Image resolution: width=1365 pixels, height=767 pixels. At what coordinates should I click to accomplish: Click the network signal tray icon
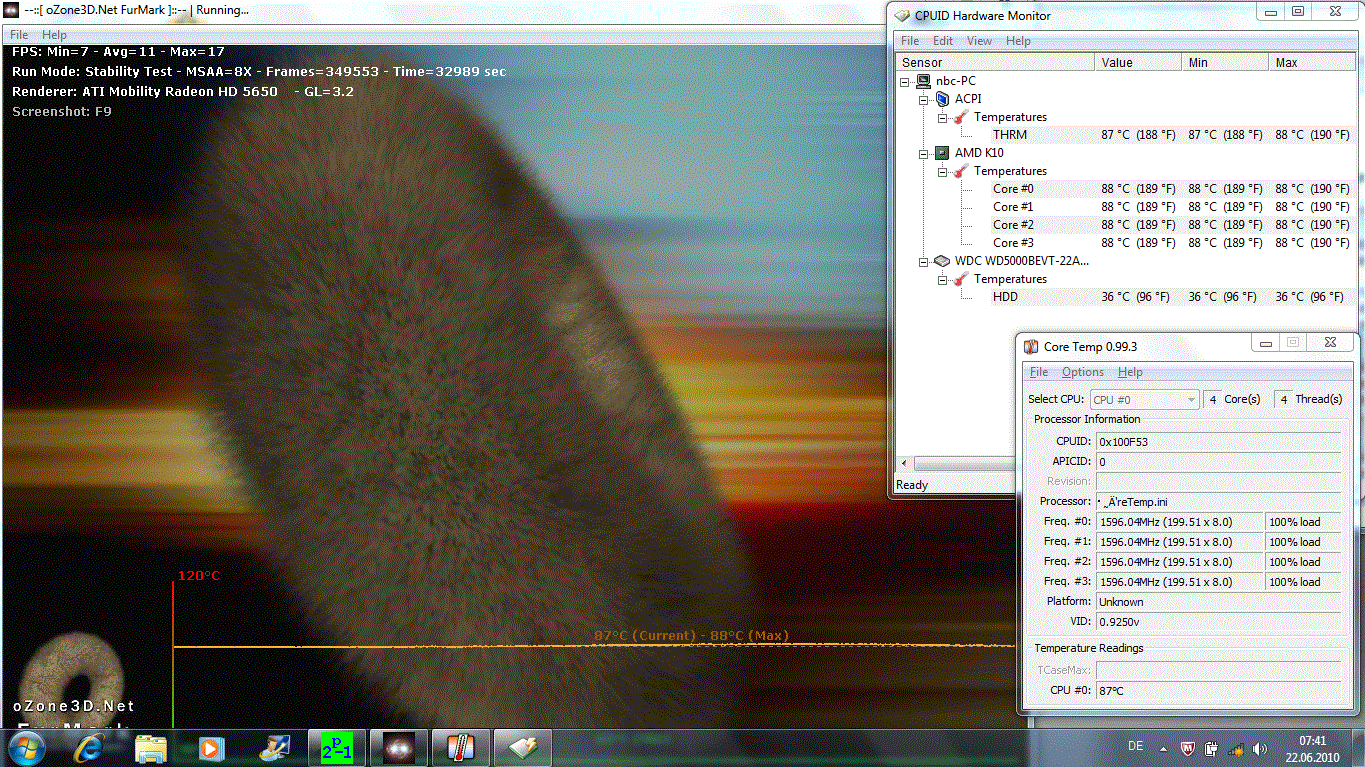tap(1235, 748)
